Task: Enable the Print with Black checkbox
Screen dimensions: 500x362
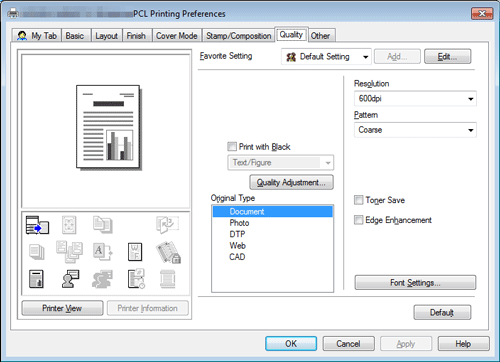Action: click(x=232, y=146)
